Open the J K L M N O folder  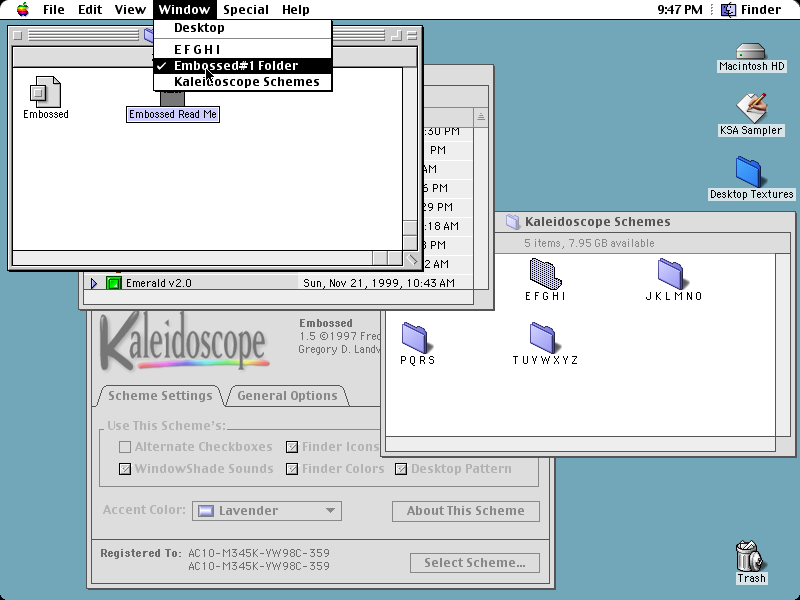[x=671, y=273]
